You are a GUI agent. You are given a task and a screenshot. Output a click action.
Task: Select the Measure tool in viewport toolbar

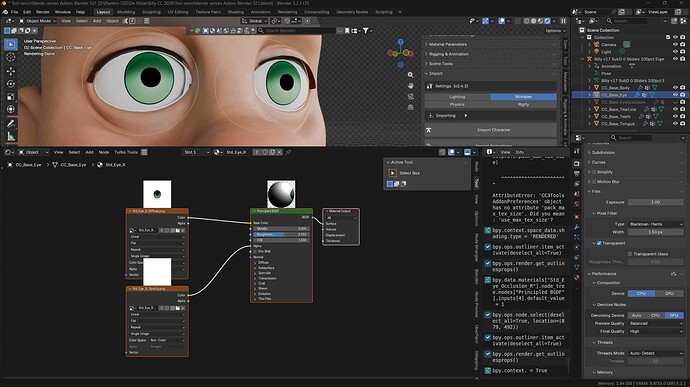coord(11,136)
